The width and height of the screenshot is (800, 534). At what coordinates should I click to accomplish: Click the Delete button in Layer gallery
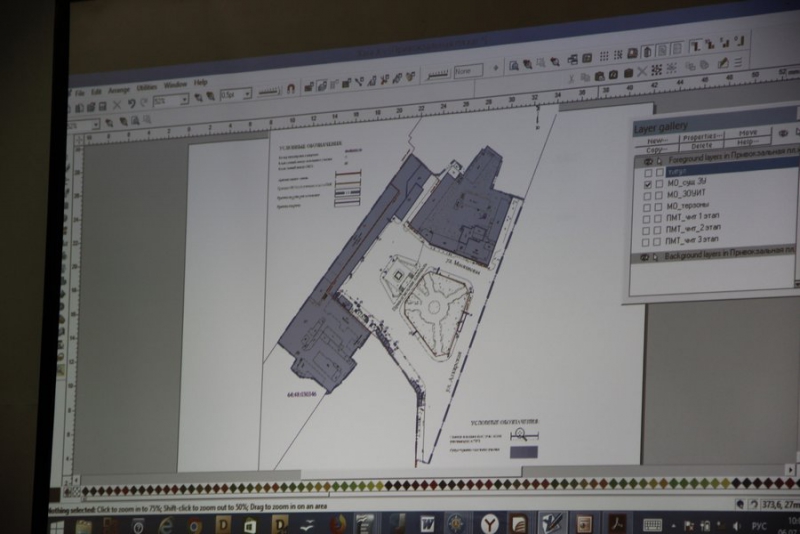pyautogui.click(x=700, y=145)
